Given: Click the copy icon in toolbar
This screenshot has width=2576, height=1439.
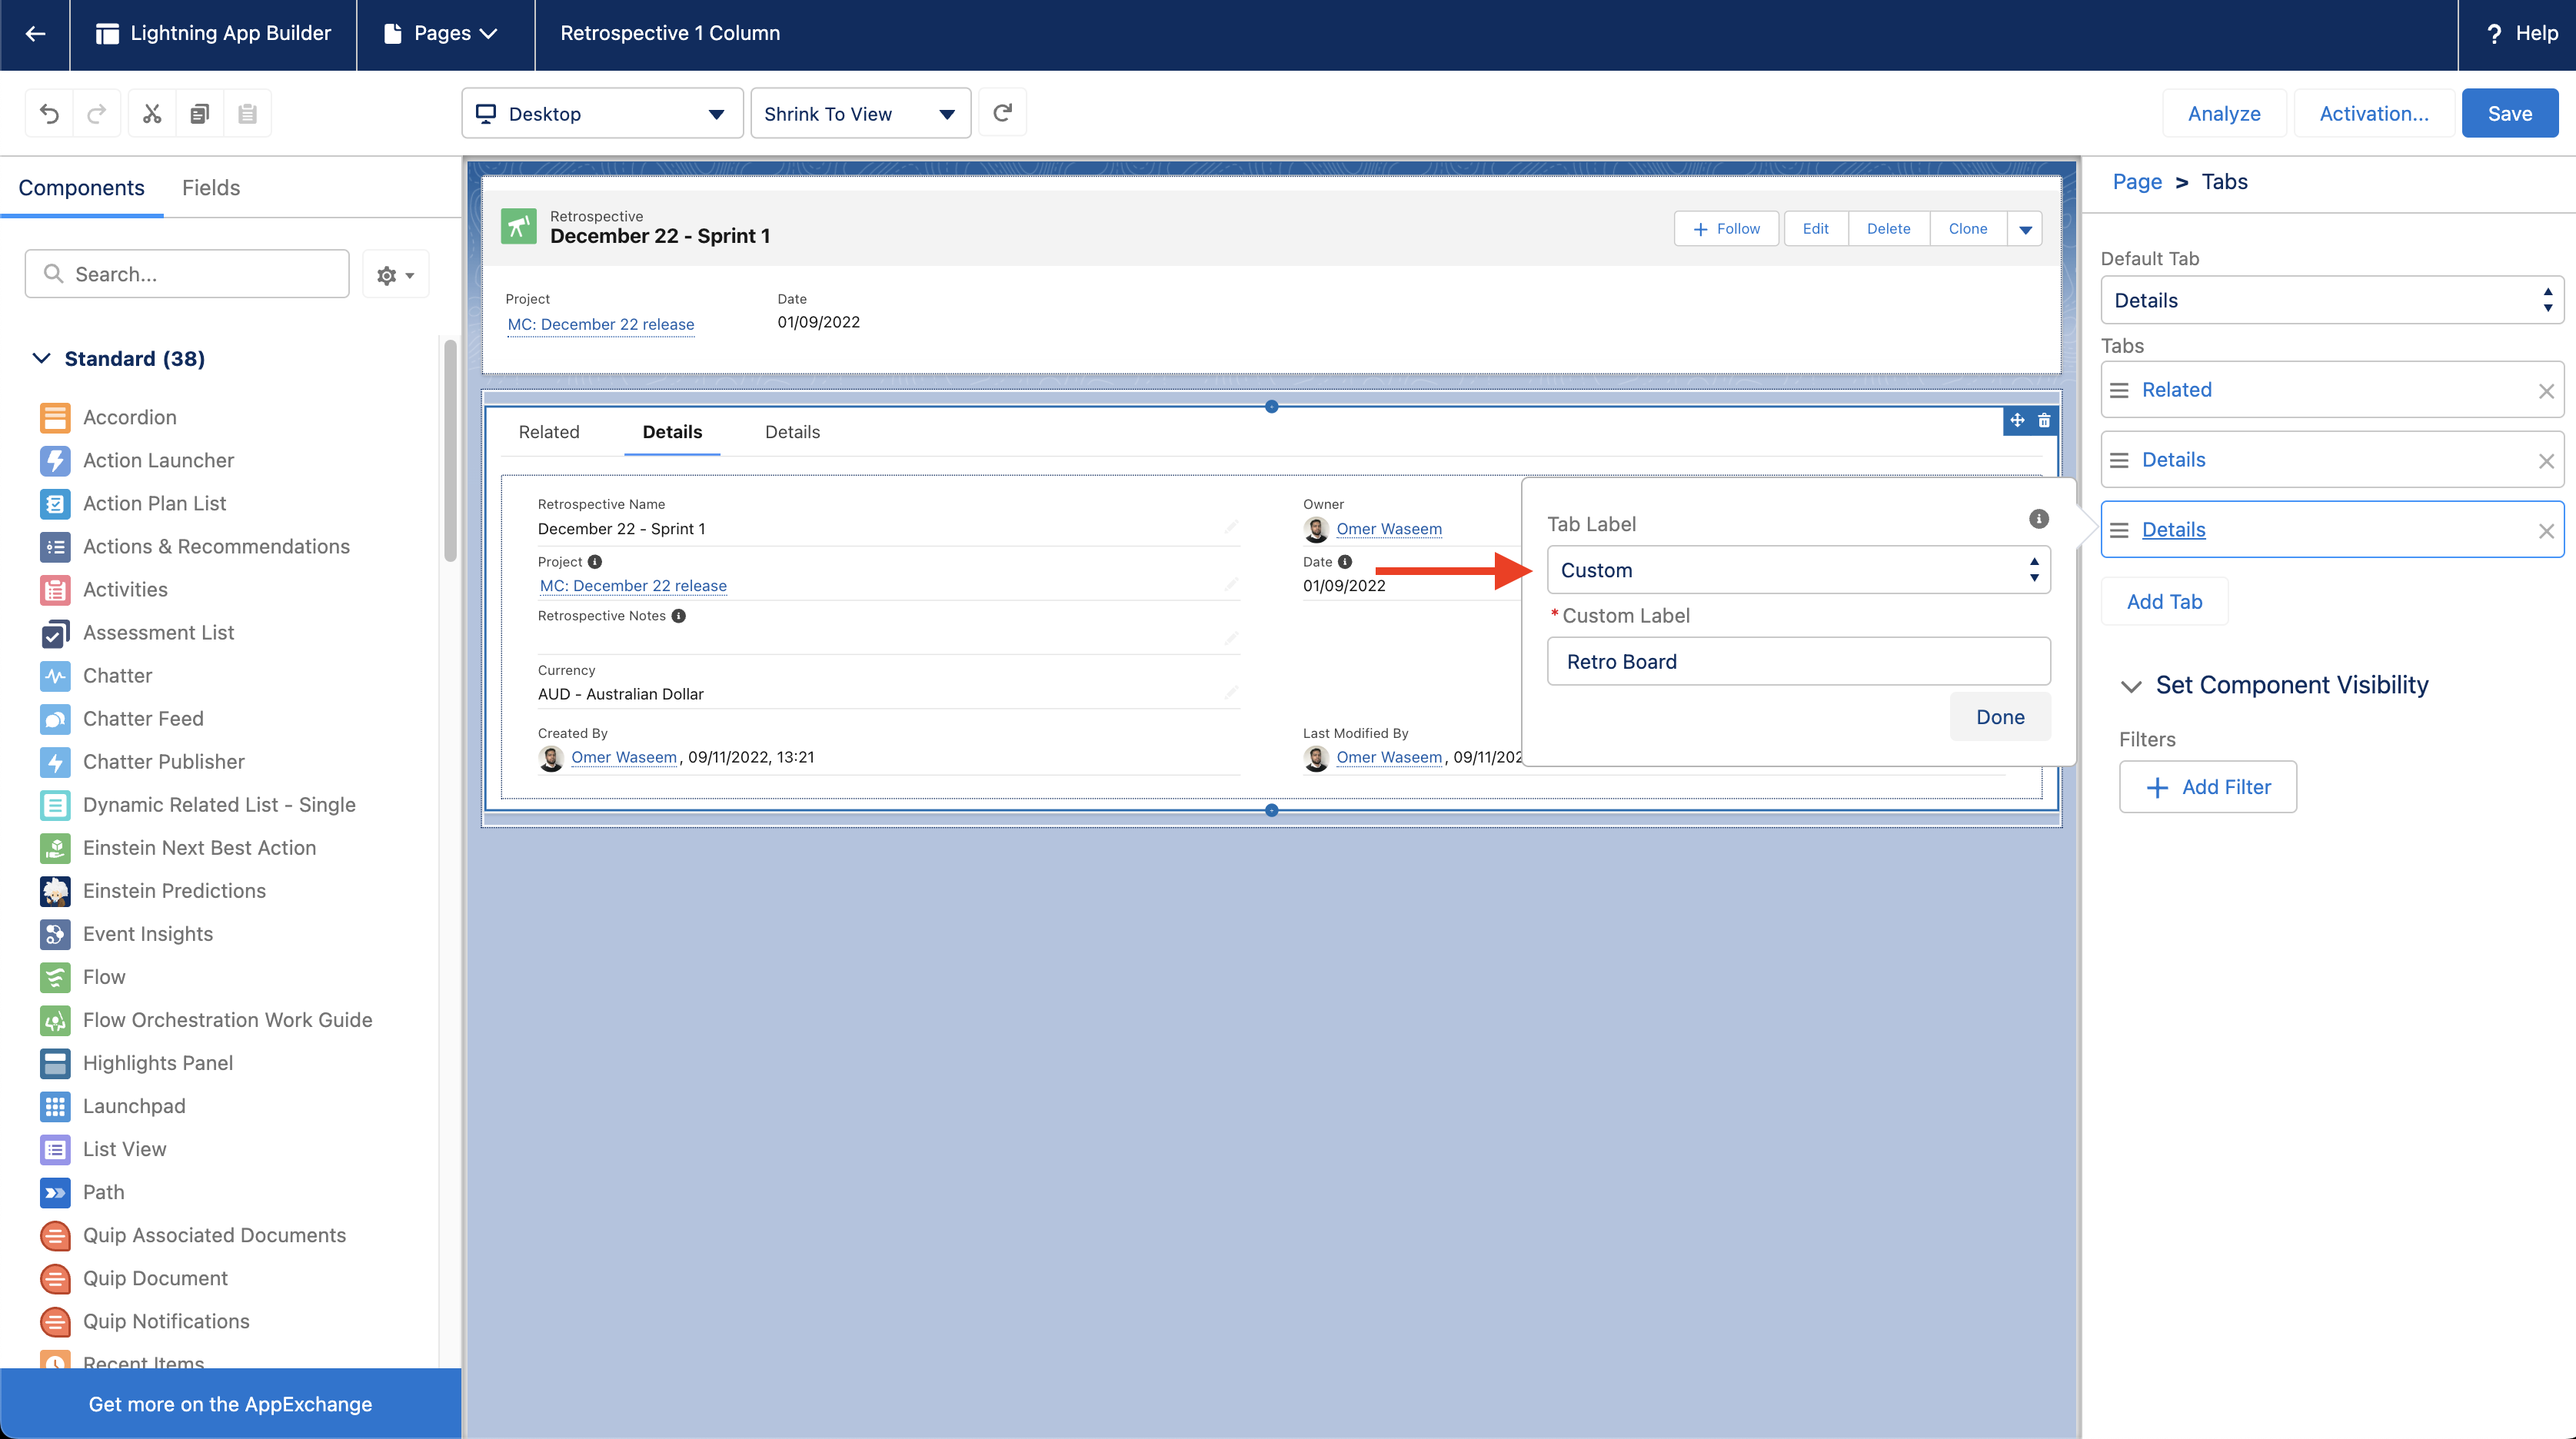Looking at the screenshot, I should click(x=200, y=113).
